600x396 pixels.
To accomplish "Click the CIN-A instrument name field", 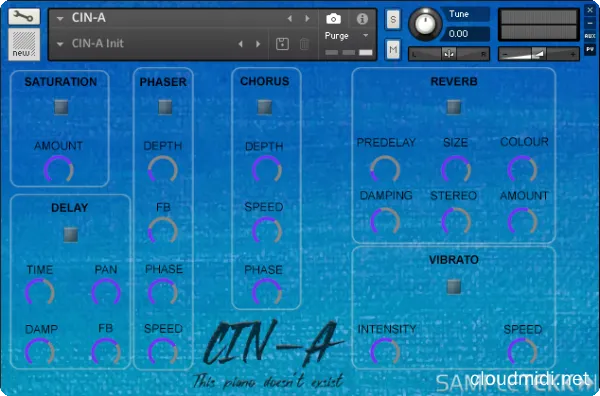I will coord(89,18).
